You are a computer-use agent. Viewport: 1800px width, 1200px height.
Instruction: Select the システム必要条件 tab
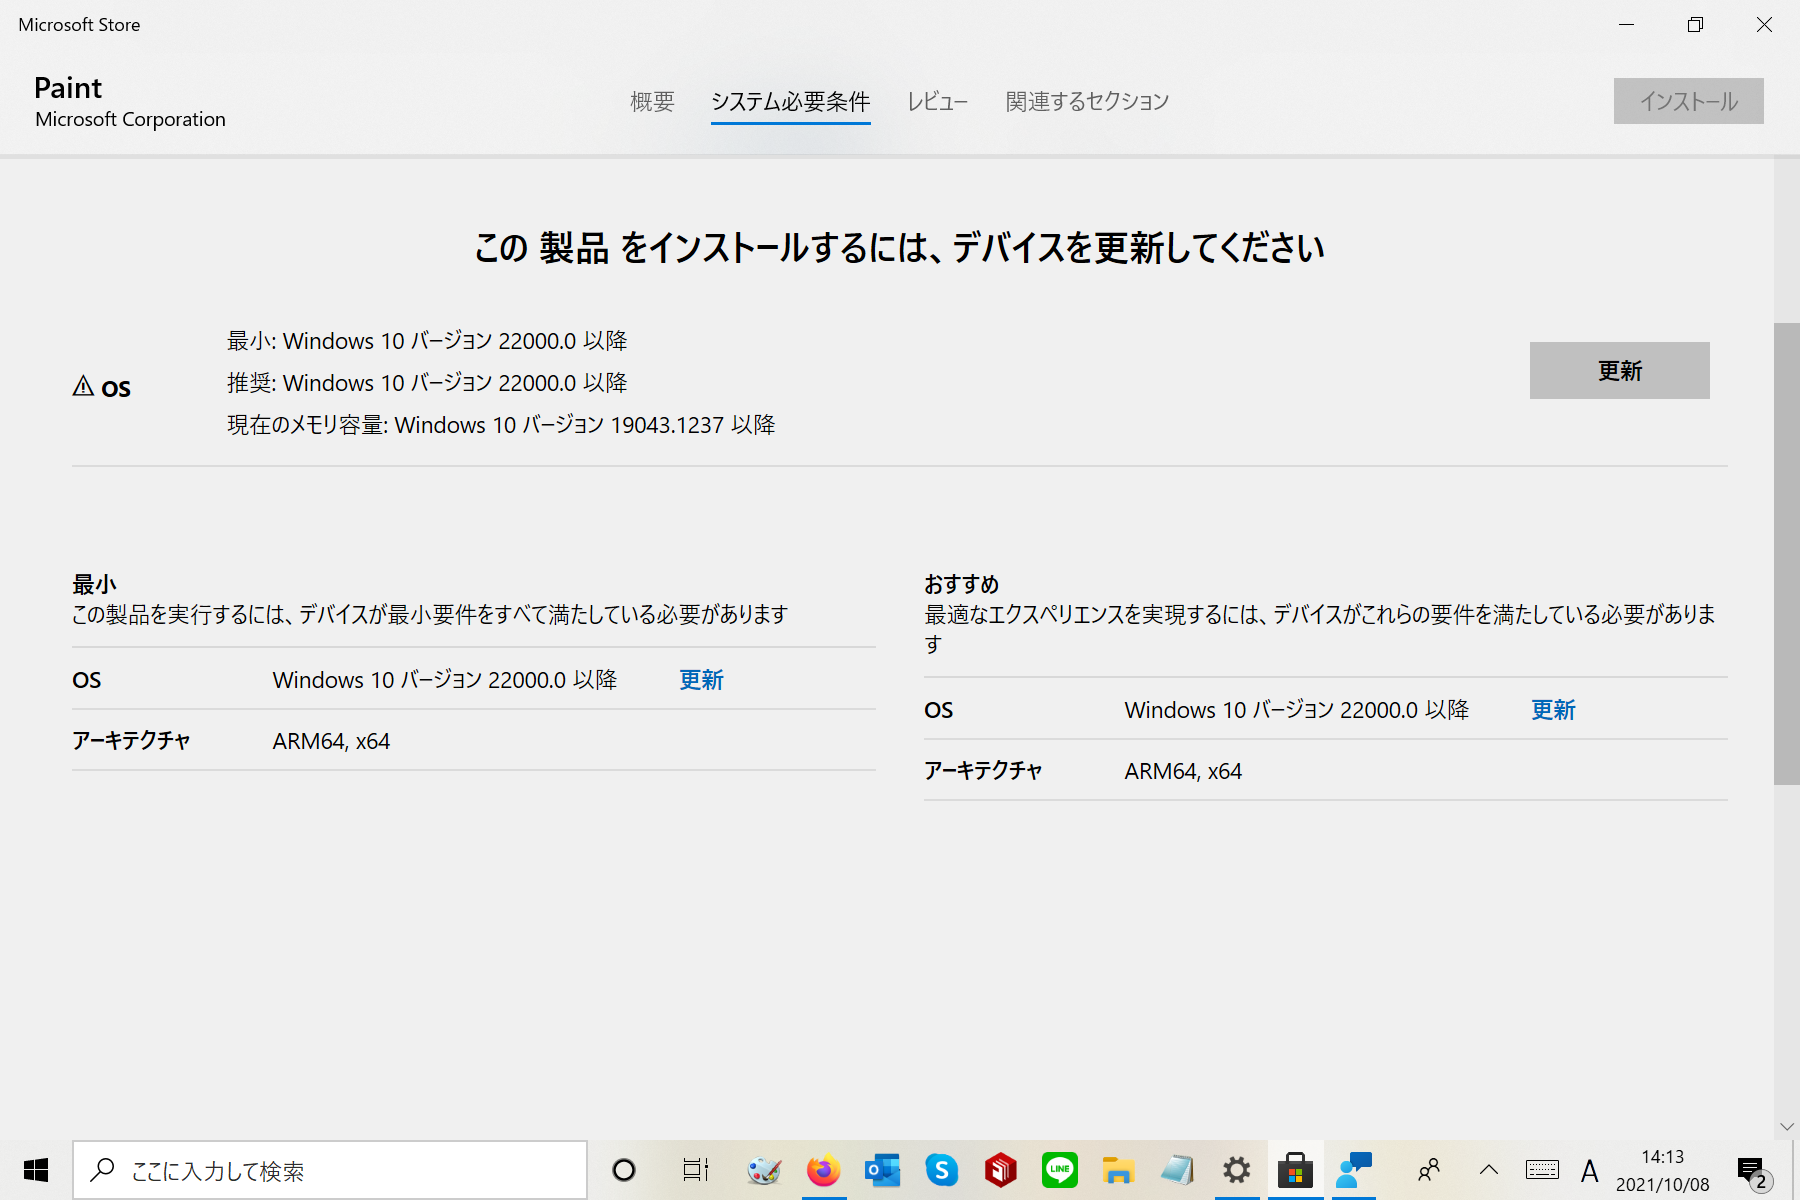click(x=790, y=101)
